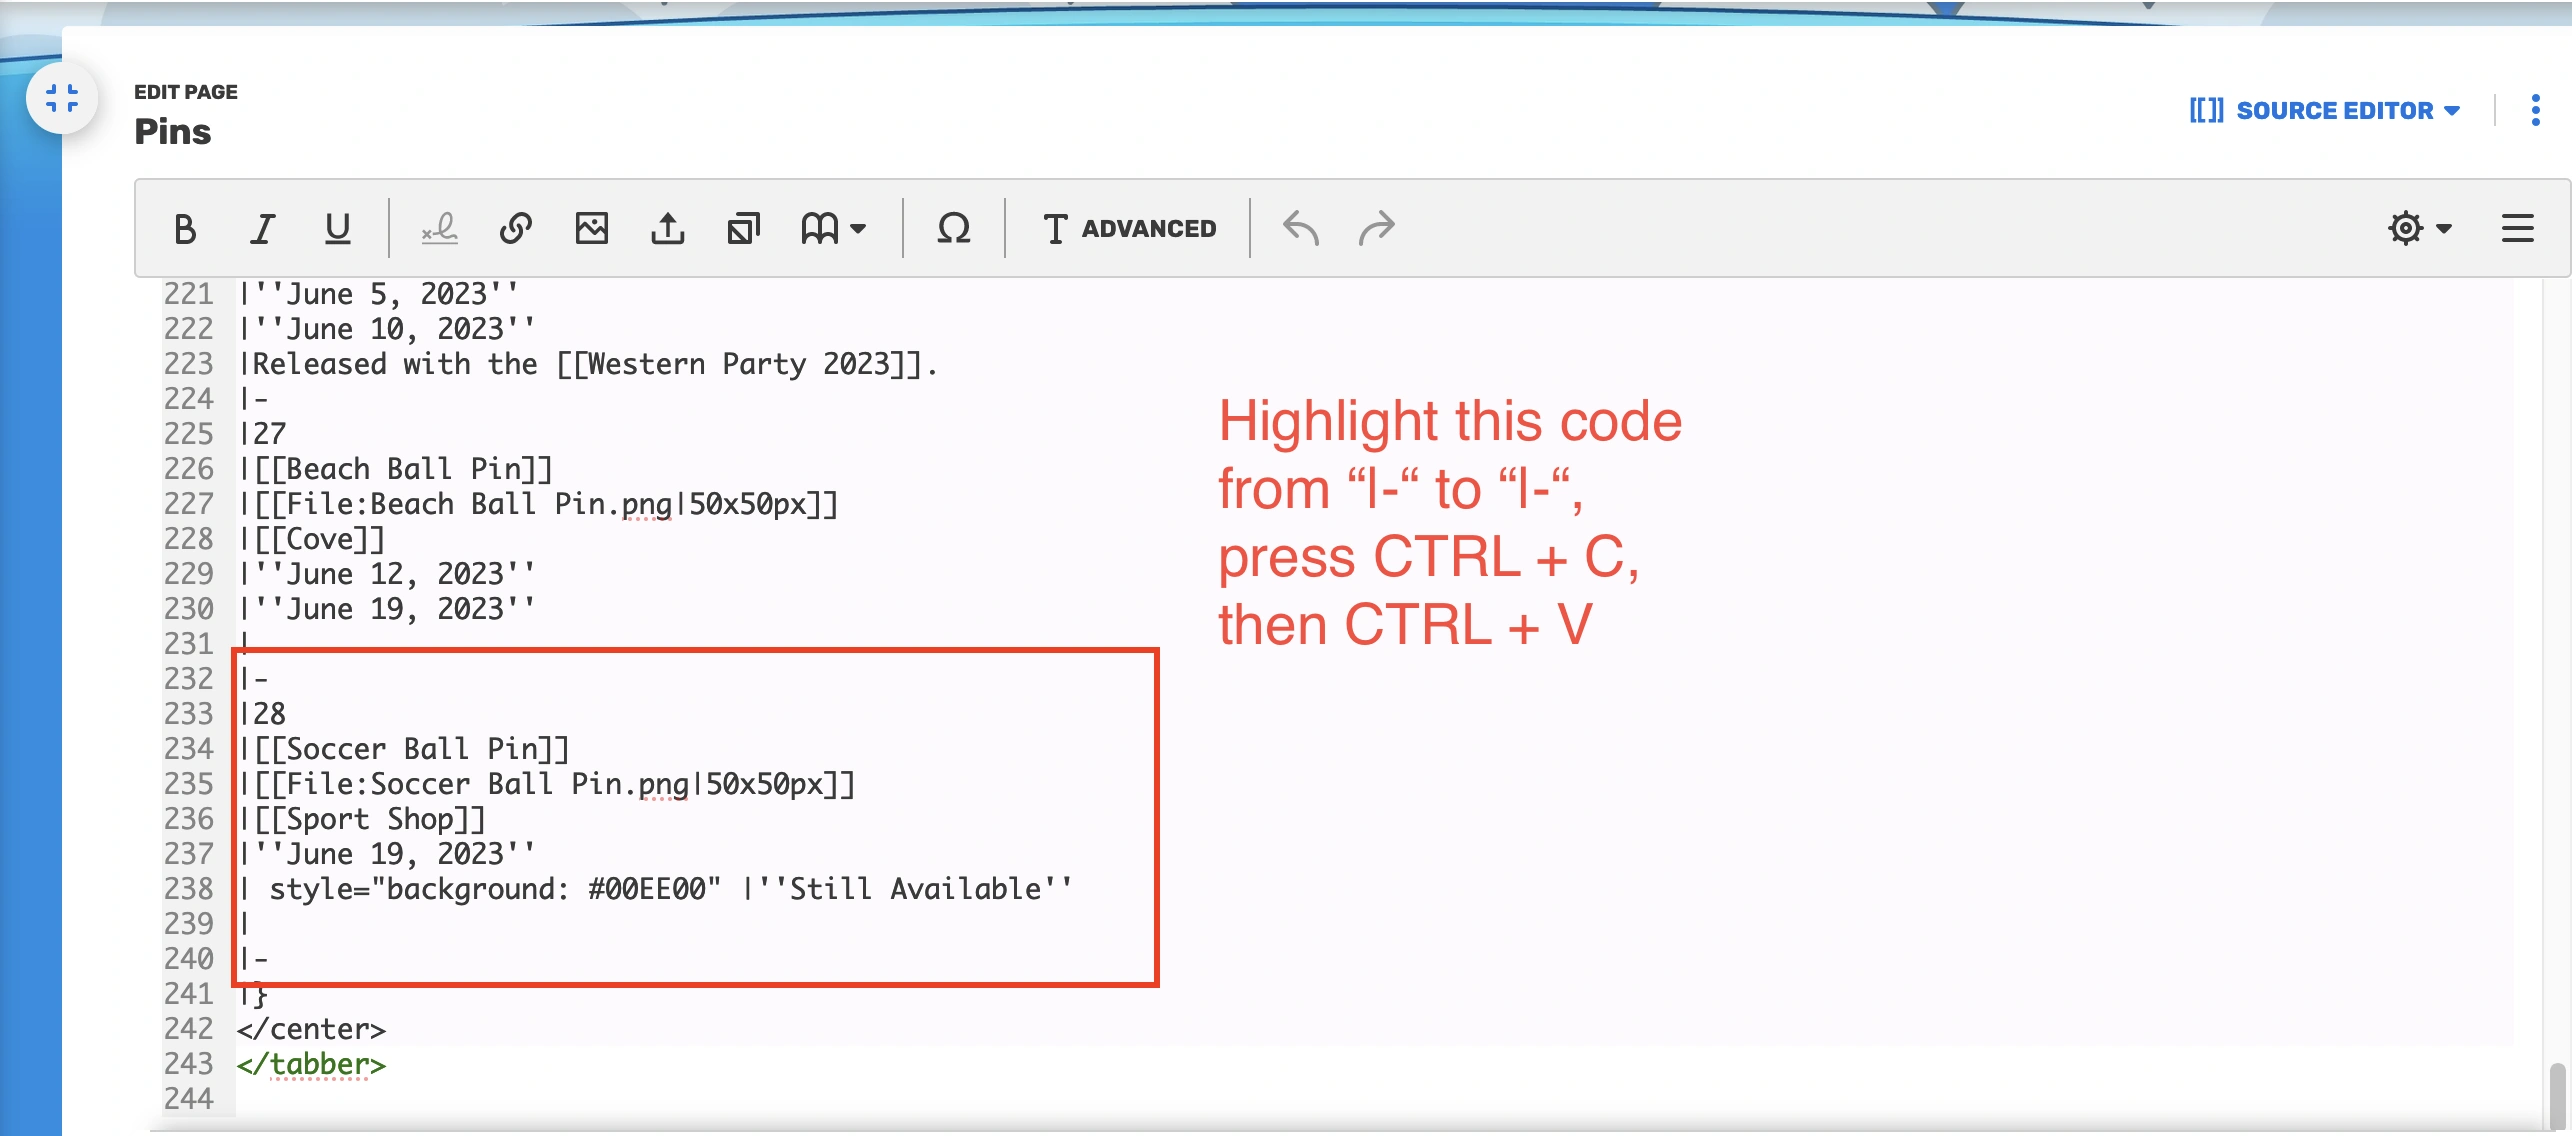Viewport: 2572px width, 1136px height.
Task: Toggle underline formatting
Action: pos(338,229)
